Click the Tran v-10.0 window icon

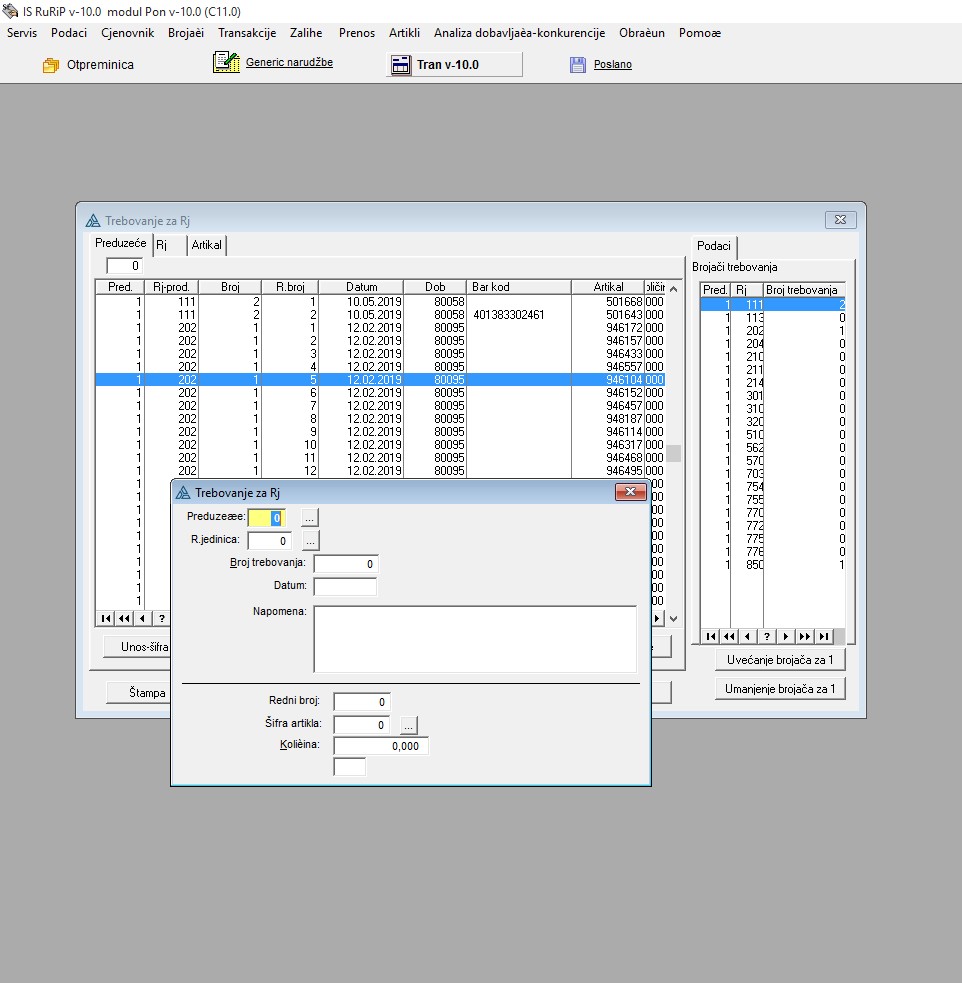point(400,65)
